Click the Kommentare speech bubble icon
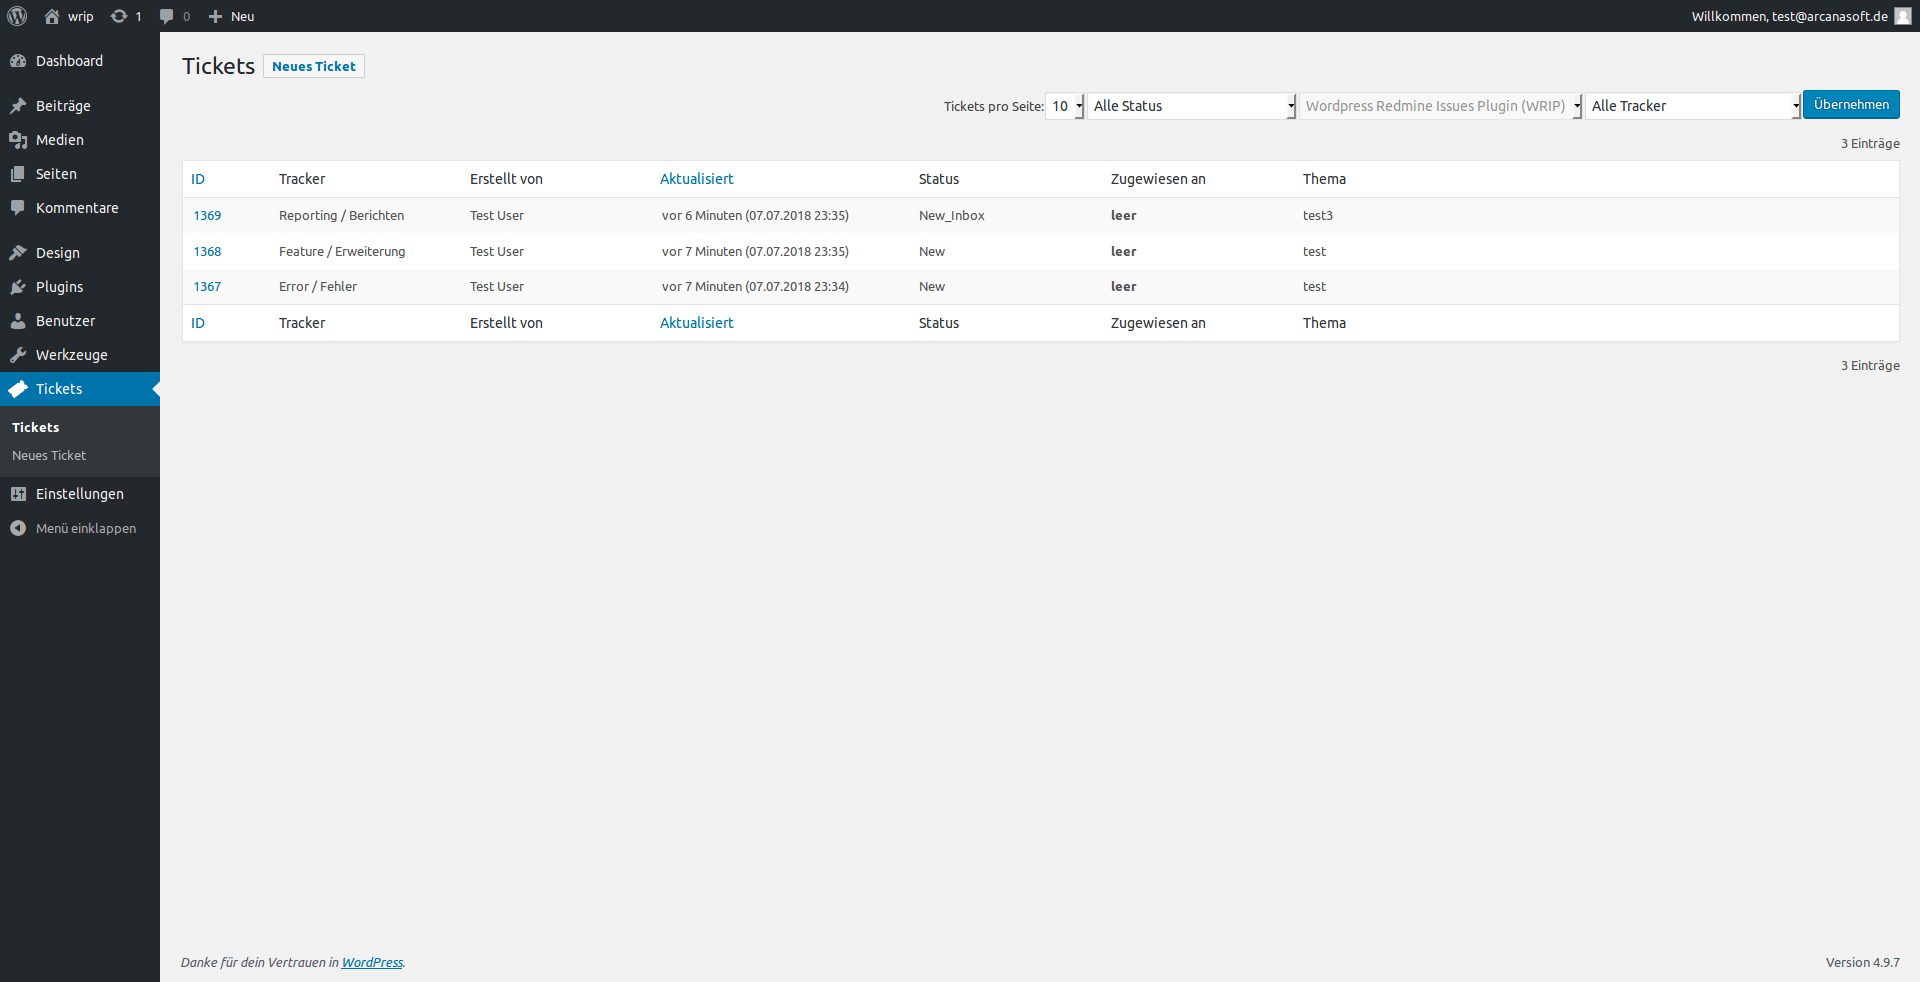This screenshot has width=1920, height=982. click(18, 208)
